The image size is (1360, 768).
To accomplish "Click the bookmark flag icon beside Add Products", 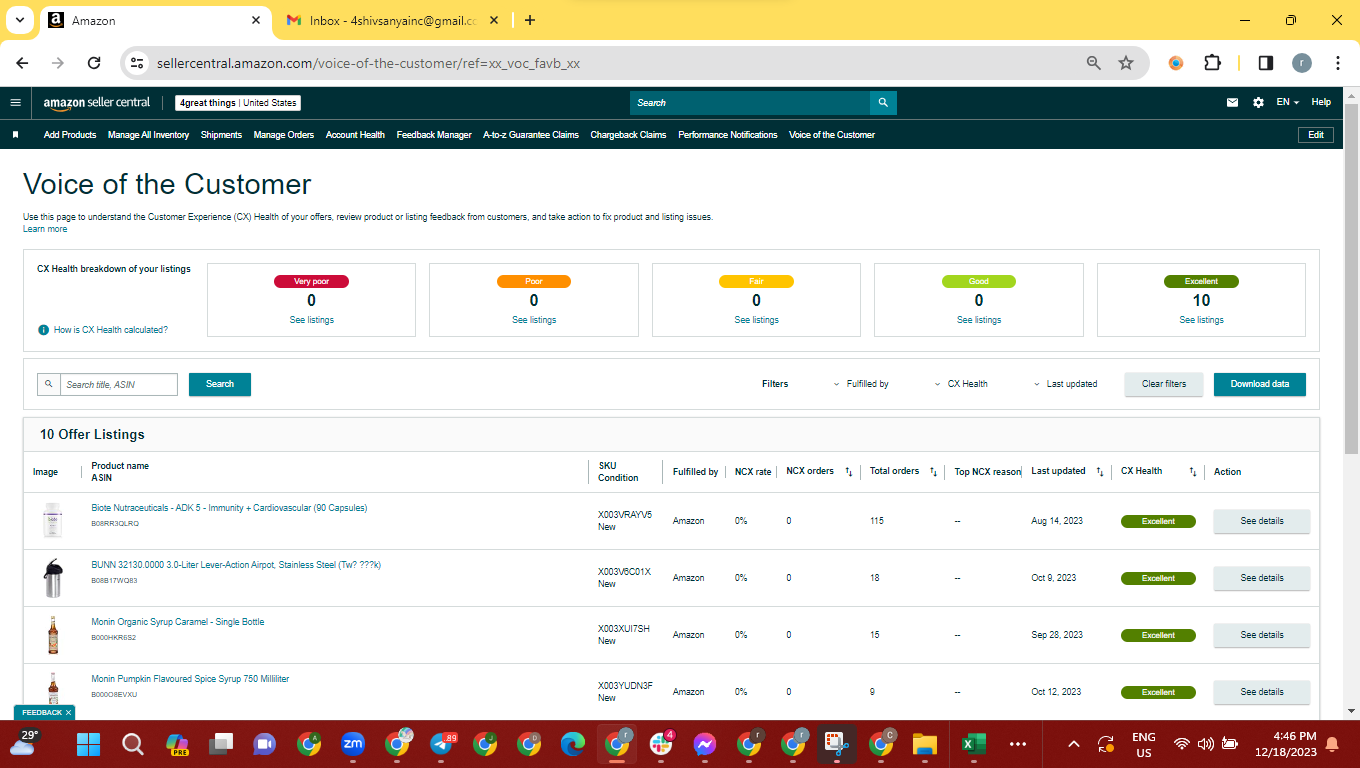I will [x=15, y=135].
